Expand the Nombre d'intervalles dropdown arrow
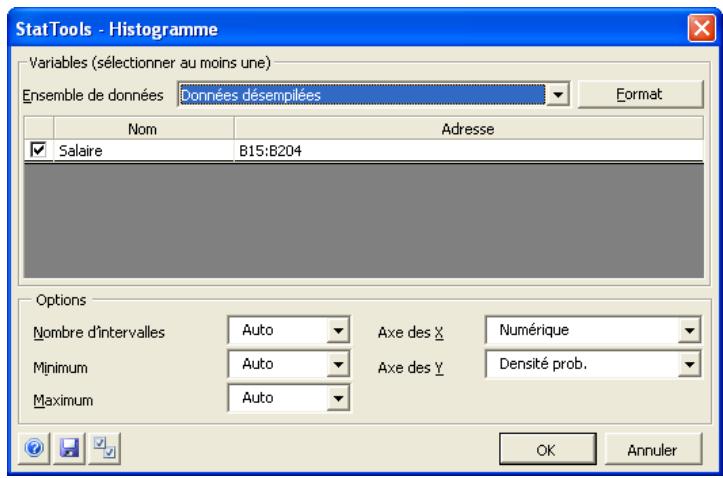This screenshot has width=723, height=478. 338,330
